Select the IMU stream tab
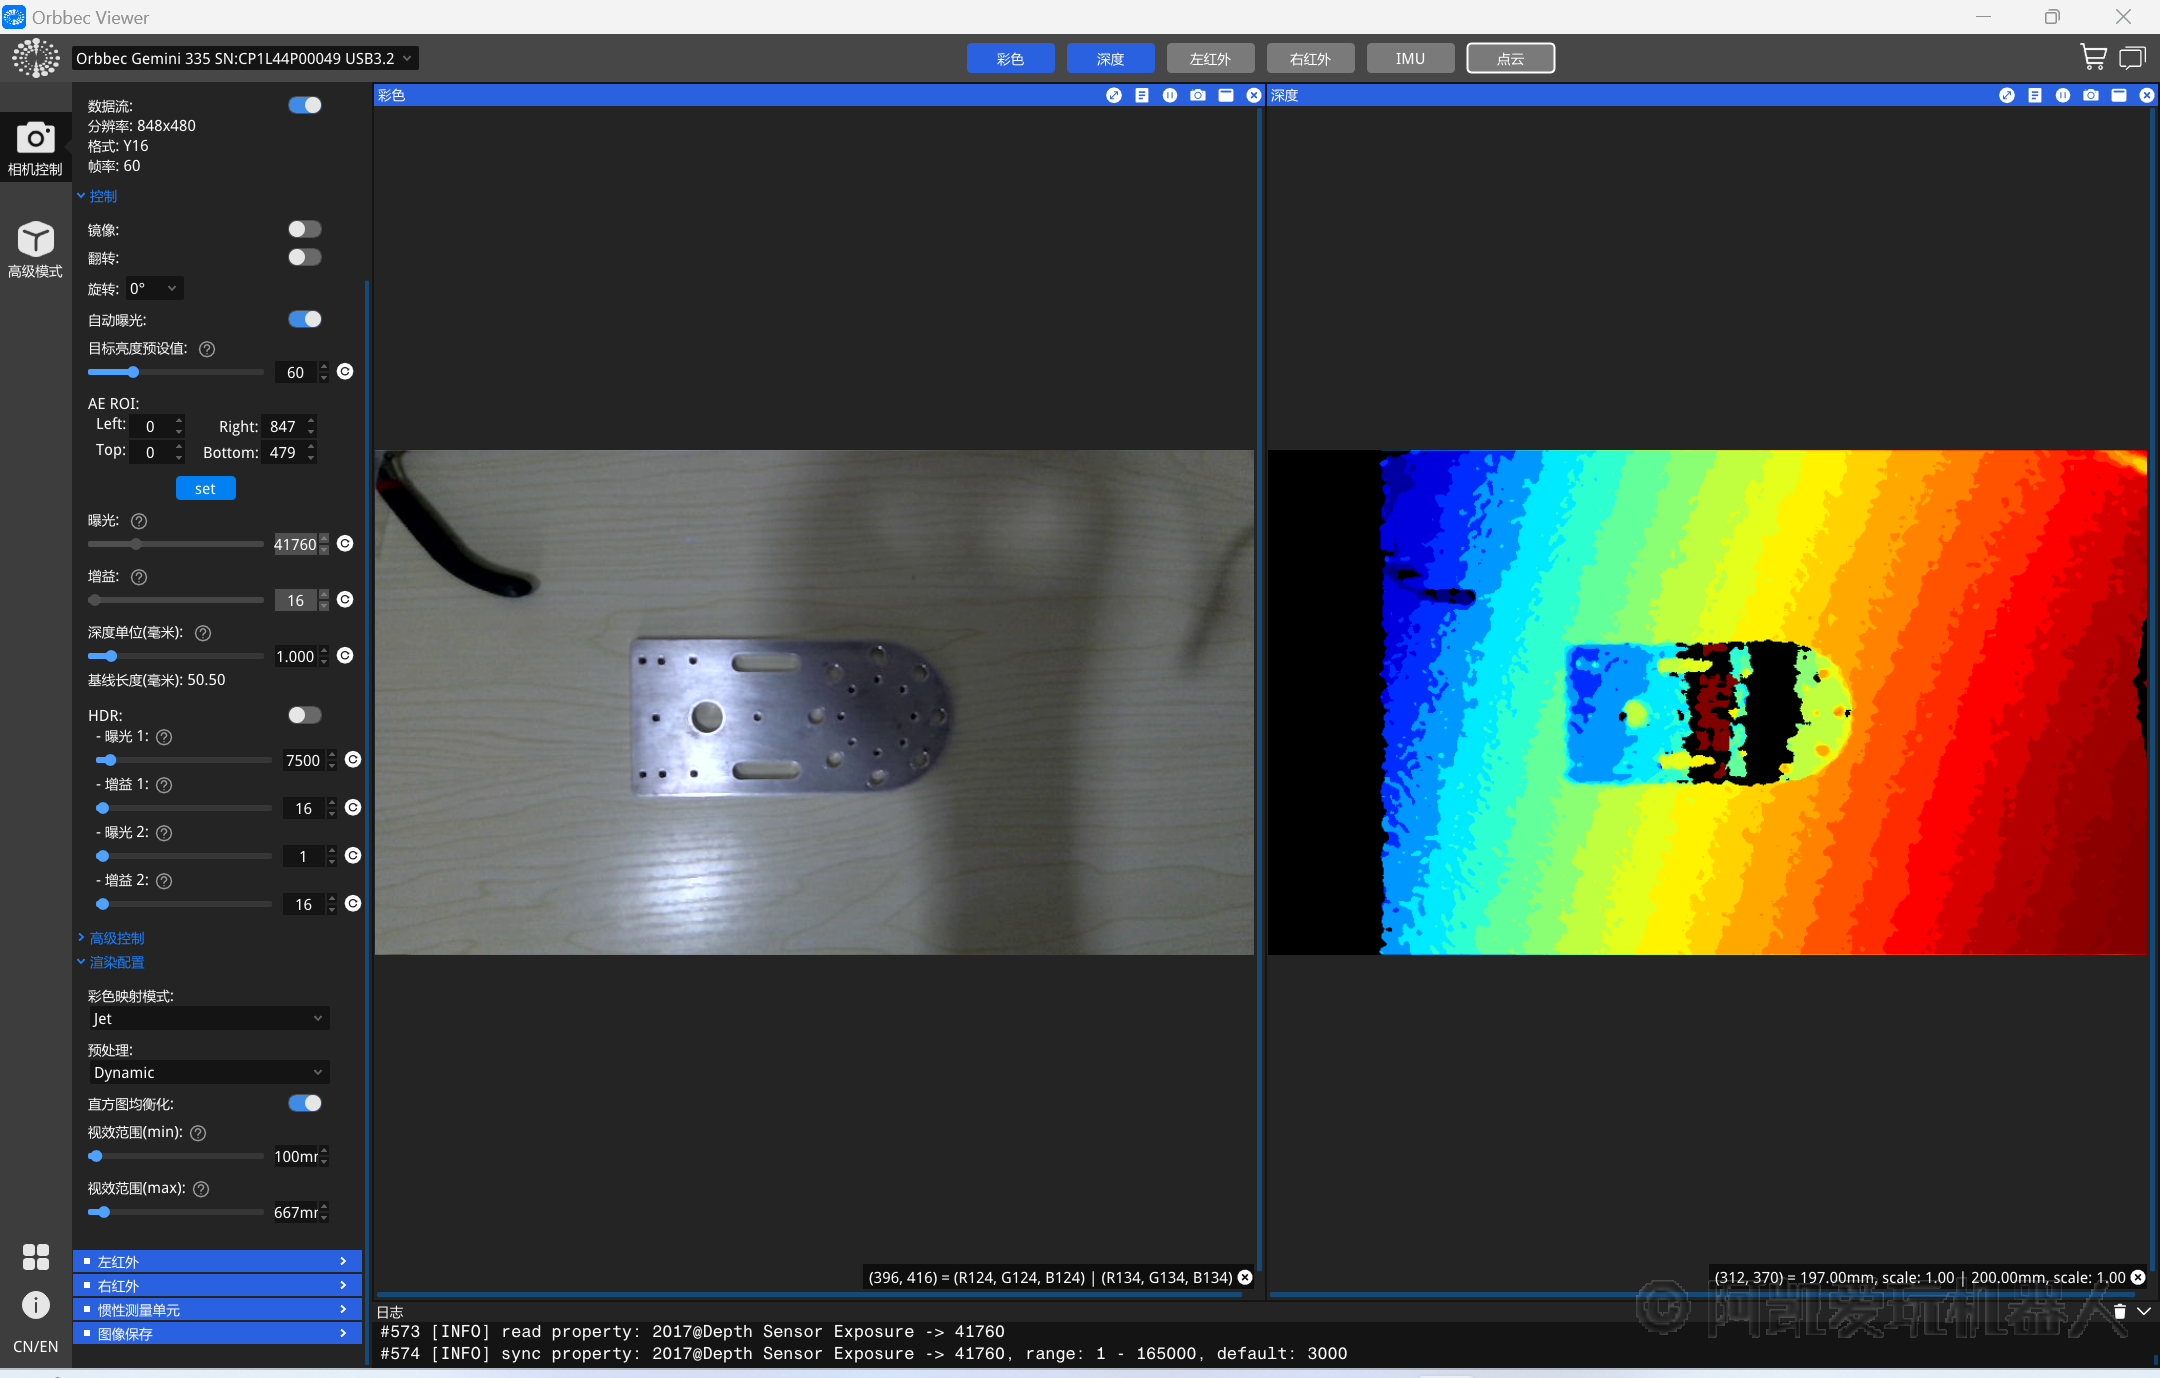Viewport: 2160px width, 1378px height. click(1410, 58)
